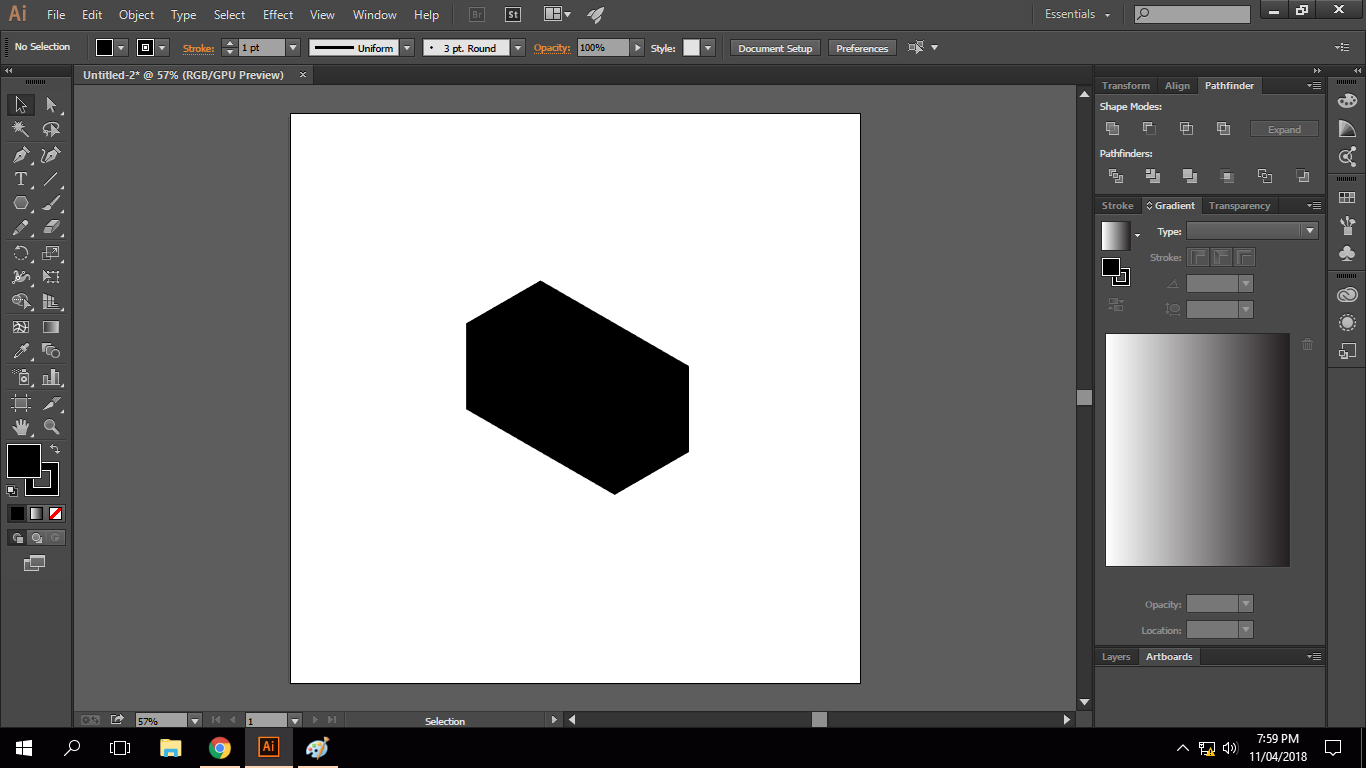This screenshot has width=1366, height=768.
Task: Open the 3 pt. Round brush dropdown
Action: coord(517,48)
